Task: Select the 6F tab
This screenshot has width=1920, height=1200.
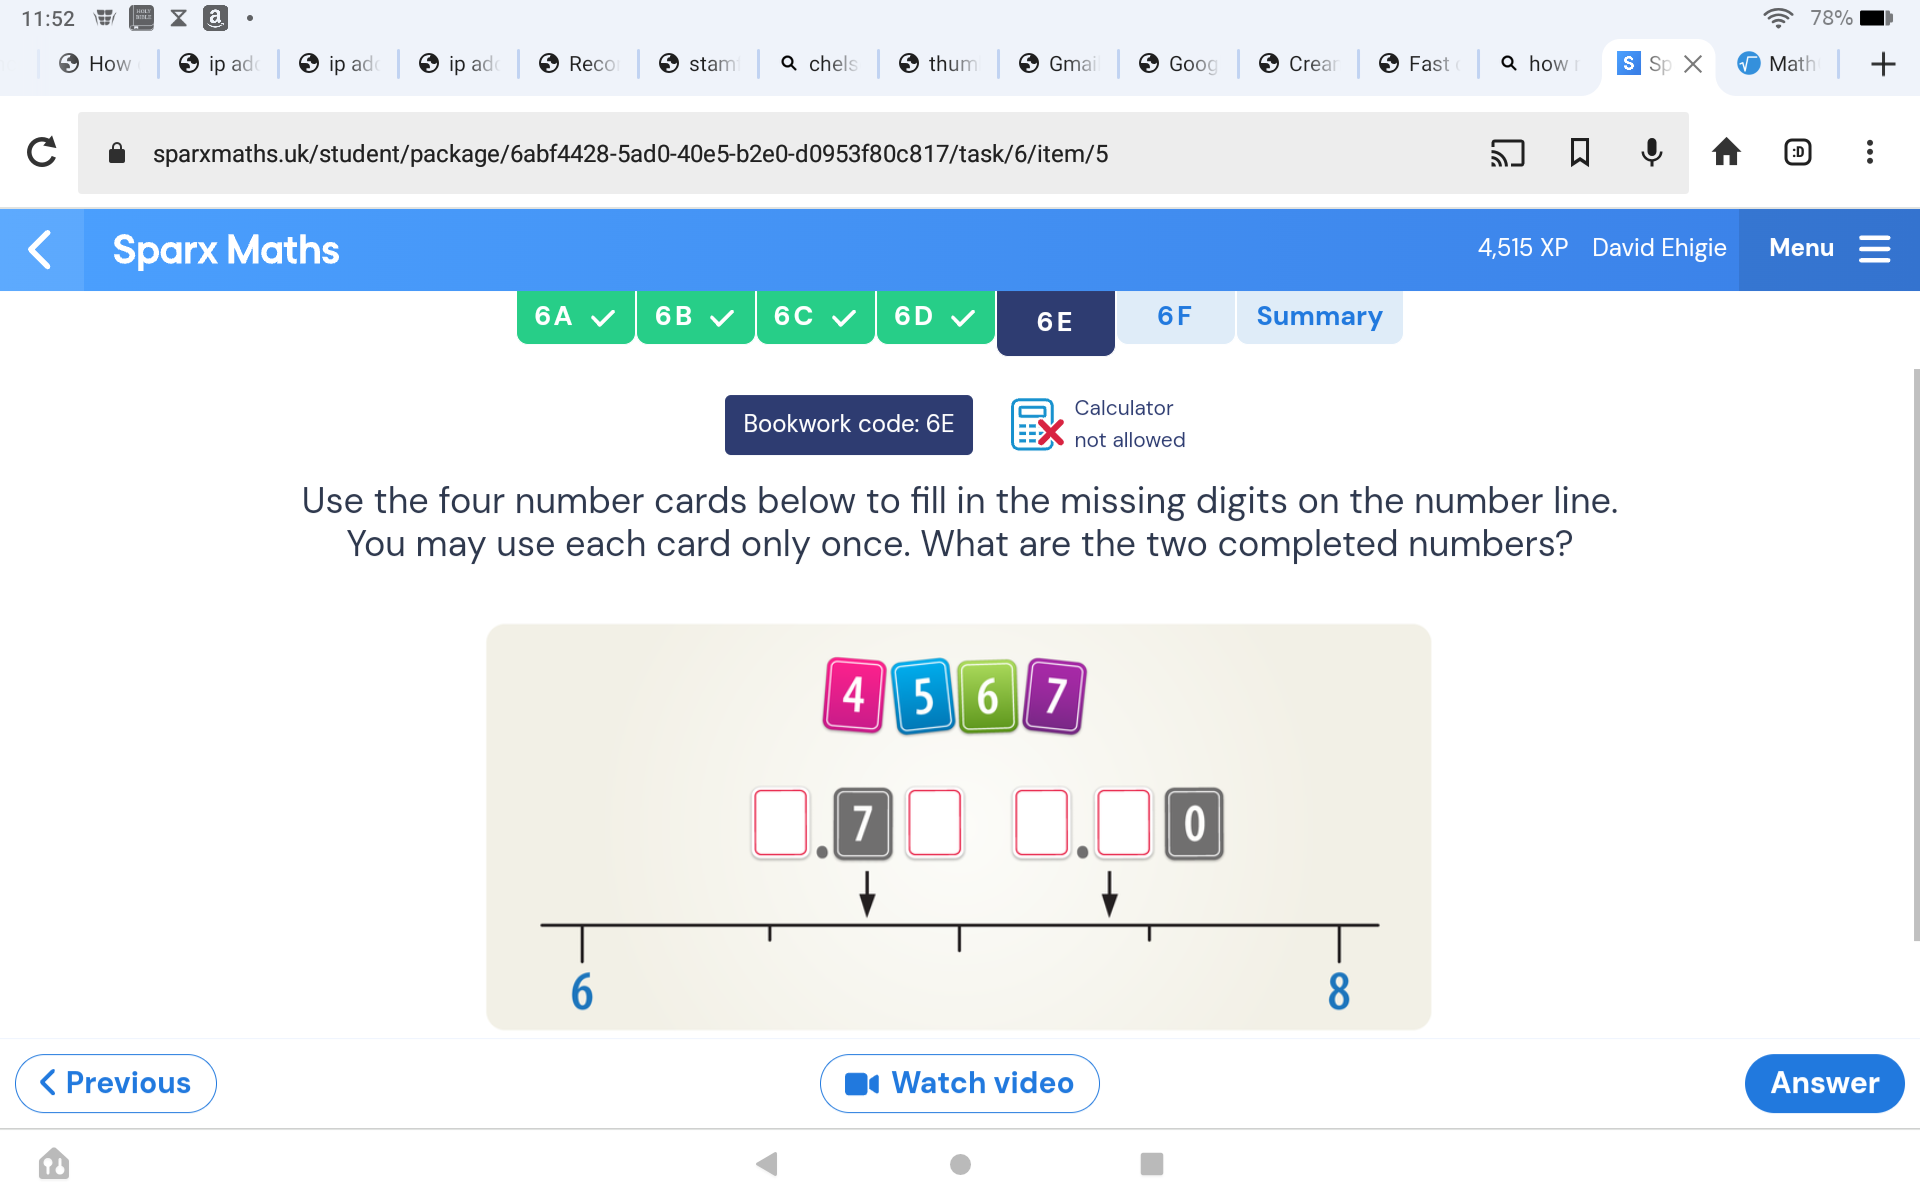Action: click(1175, 317)
